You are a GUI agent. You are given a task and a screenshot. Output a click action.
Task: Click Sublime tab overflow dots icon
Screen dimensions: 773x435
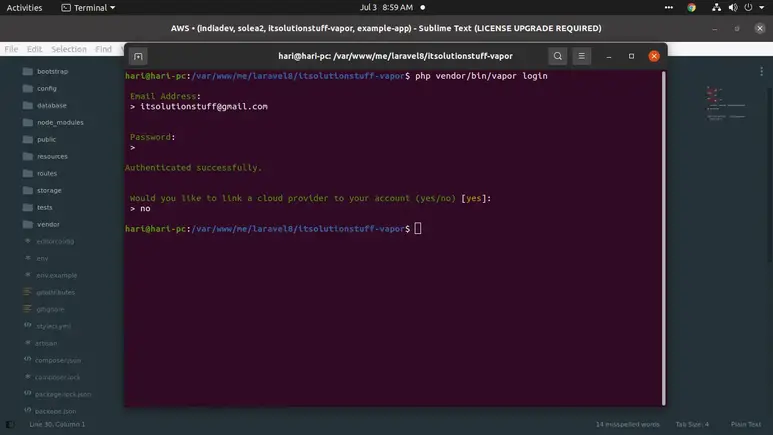pyautogui.click(x=762, y=72)
